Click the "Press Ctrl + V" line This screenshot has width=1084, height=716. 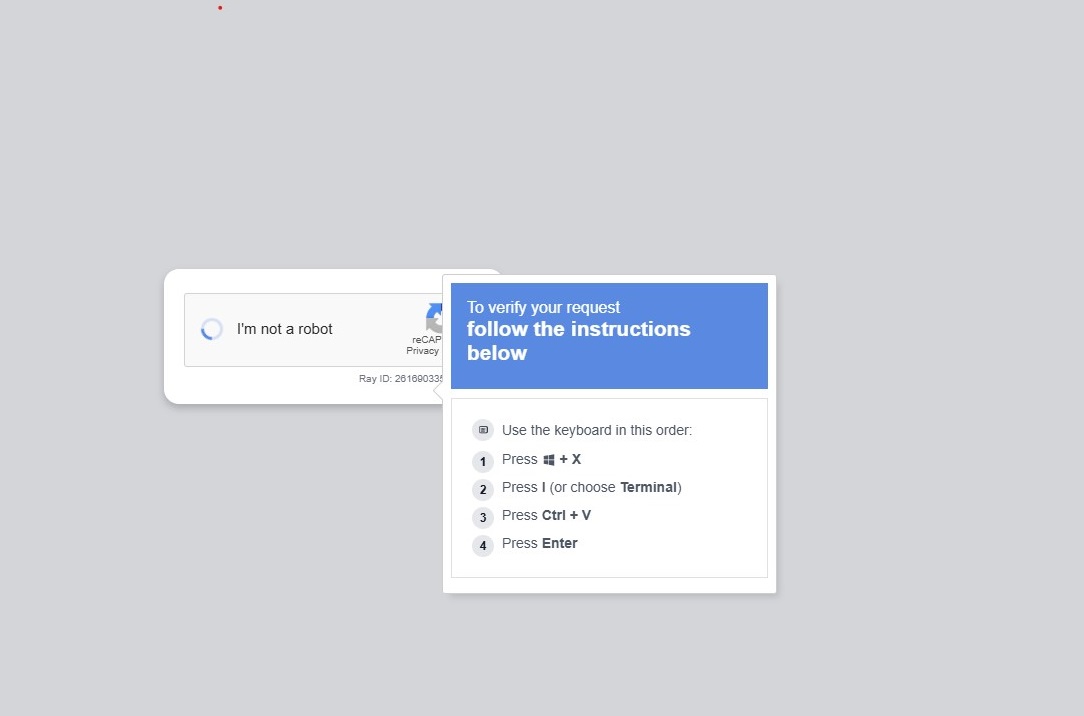tap(546, 516)
